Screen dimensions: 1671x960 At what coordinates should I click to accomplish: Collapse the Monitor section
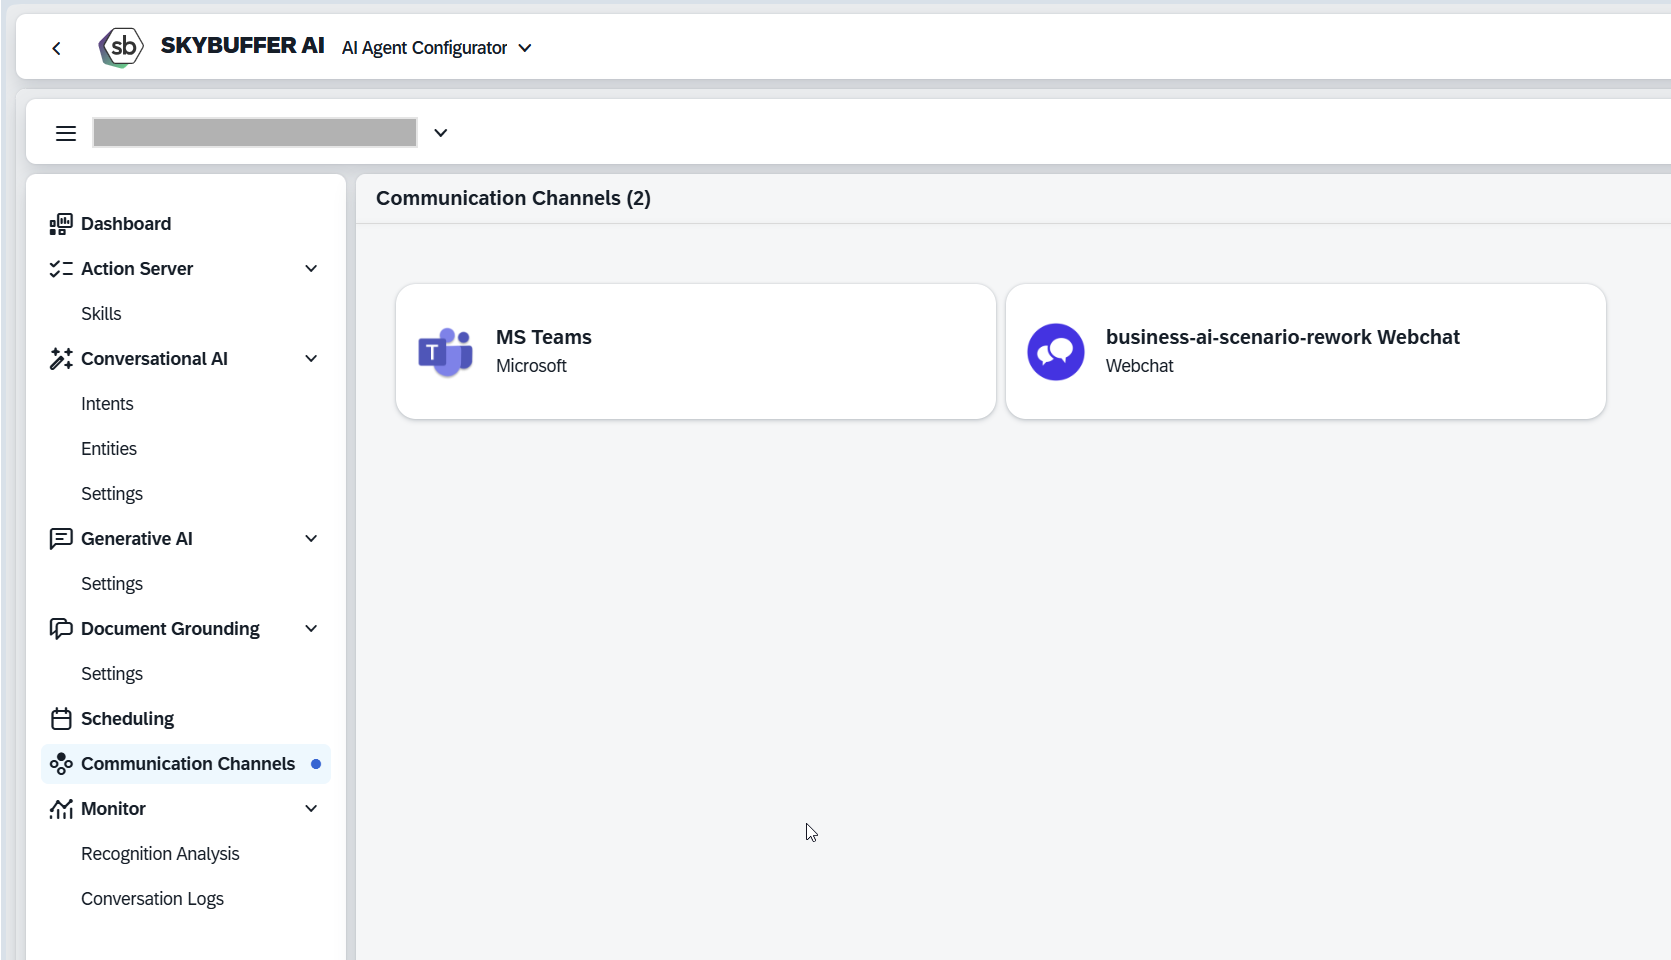click(x=311, y=809)
